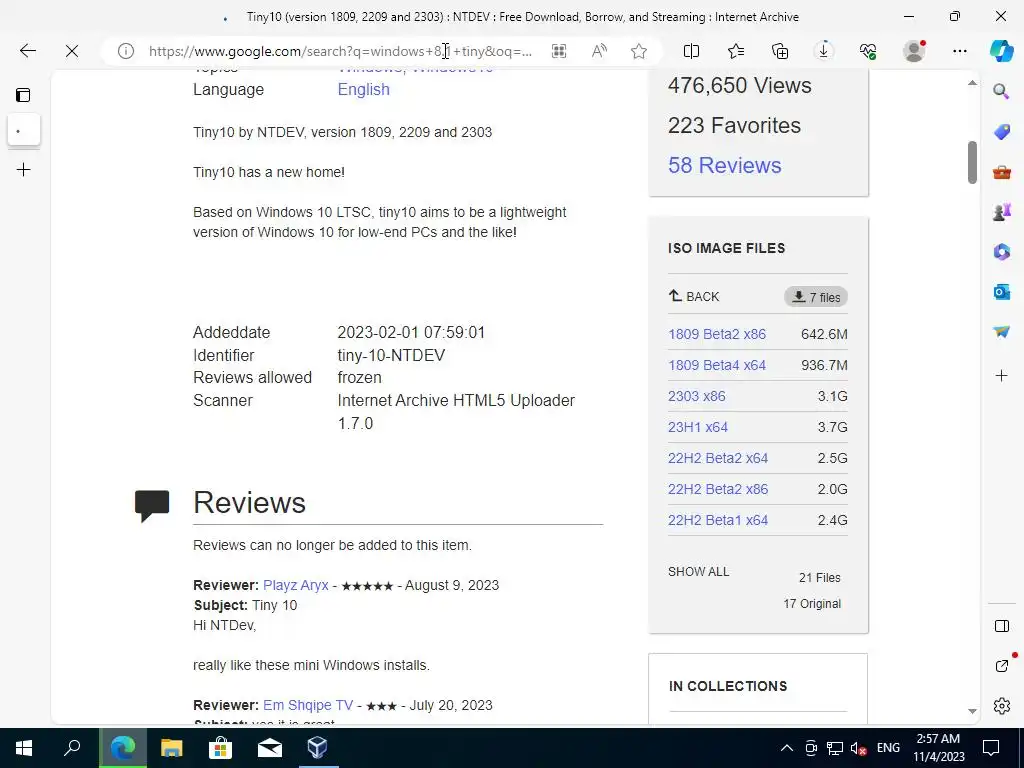Viewport: 1024px width, 768px height.
Task: Add a sidebar app with plus
Action: pos(1001,376)
